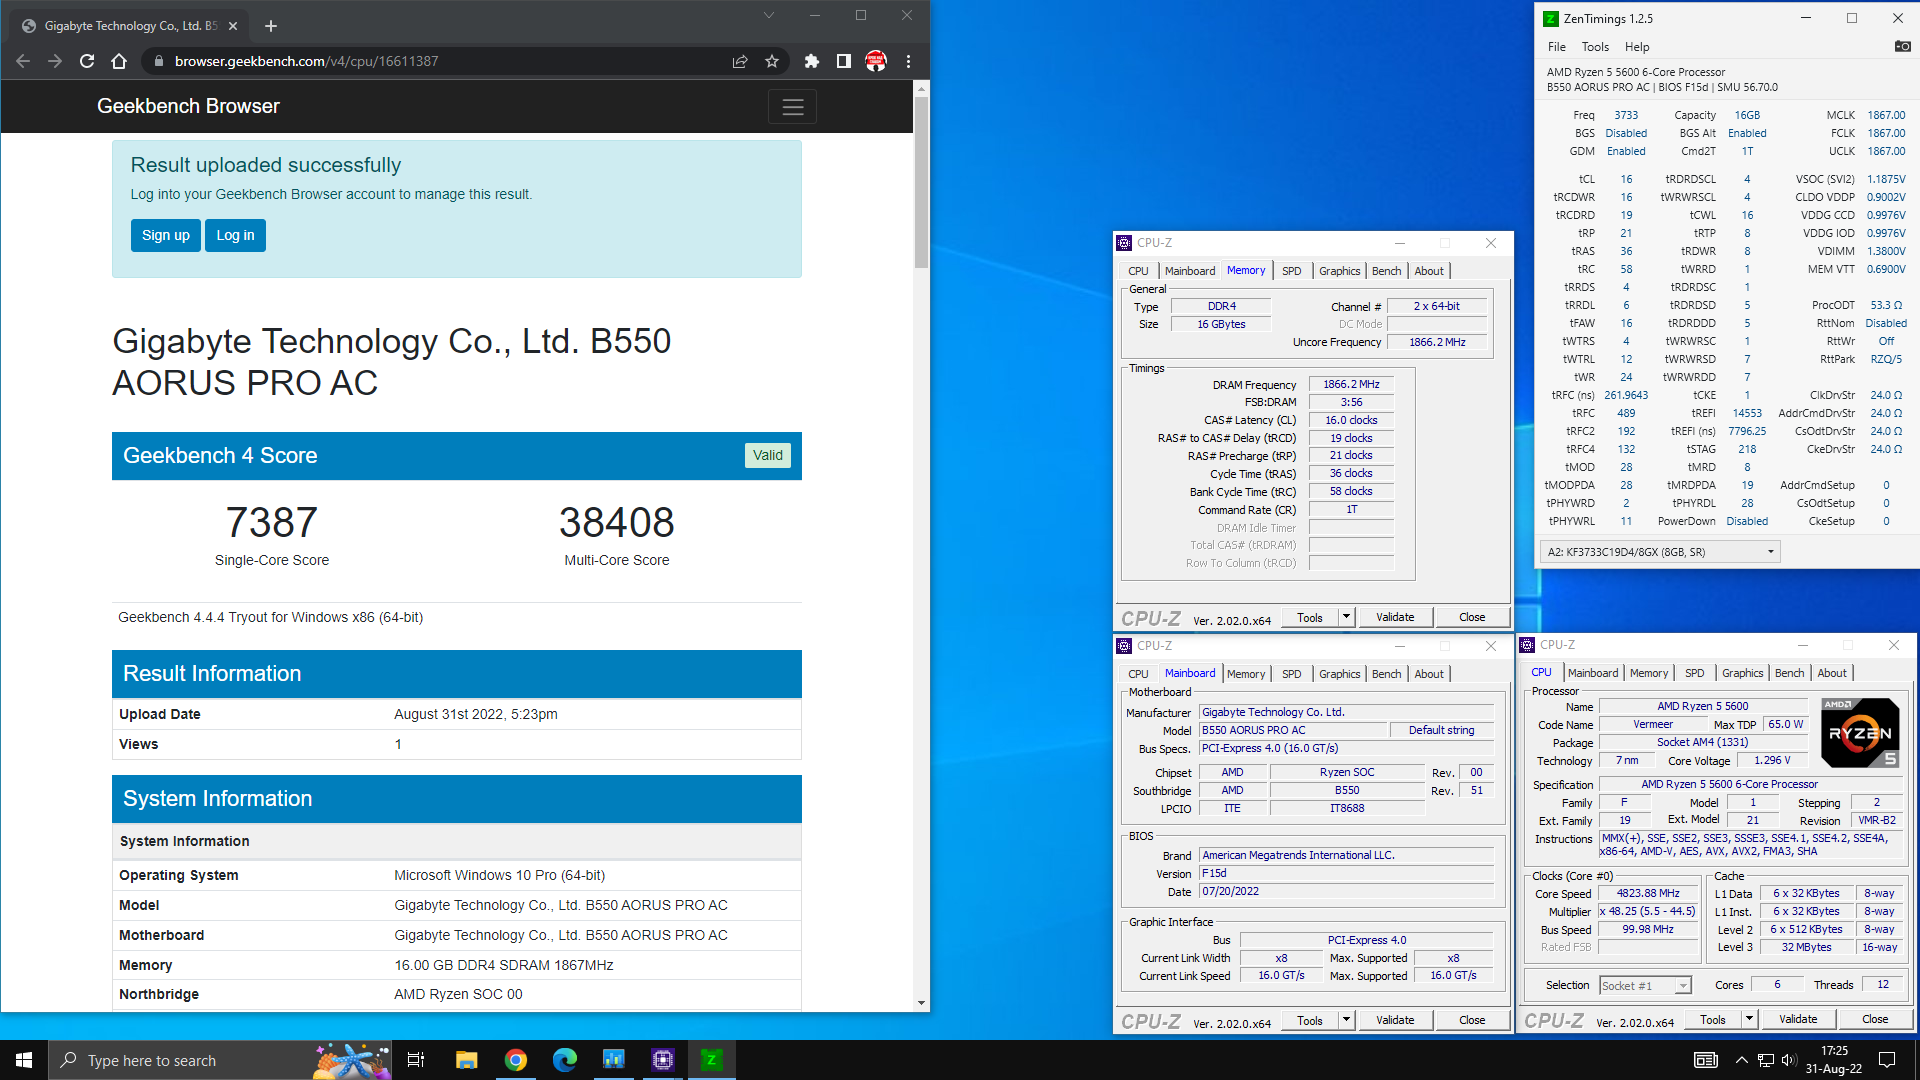Open the notification center icon
The height and width of the screenshot is (1080, 1920).
click(x=1887, y=1060)
